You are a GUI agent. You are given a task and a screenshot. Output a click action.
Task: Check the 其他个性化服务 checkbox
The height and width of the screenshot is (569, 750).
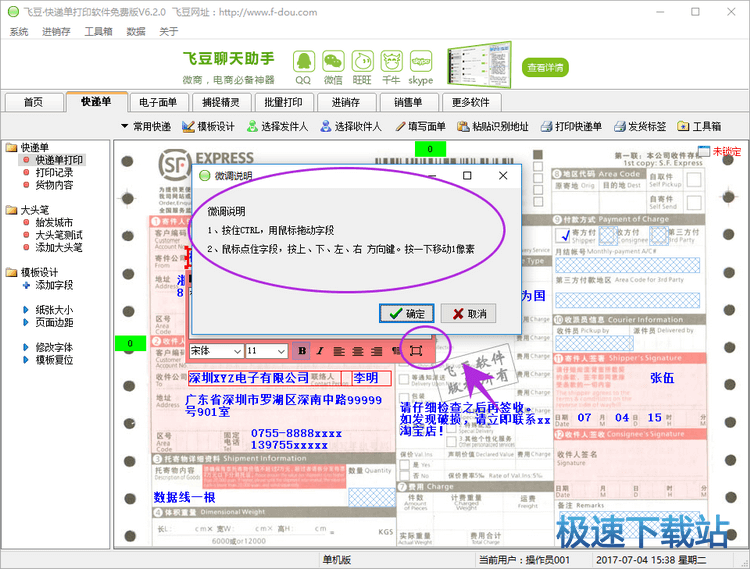(x=452, y=441)
